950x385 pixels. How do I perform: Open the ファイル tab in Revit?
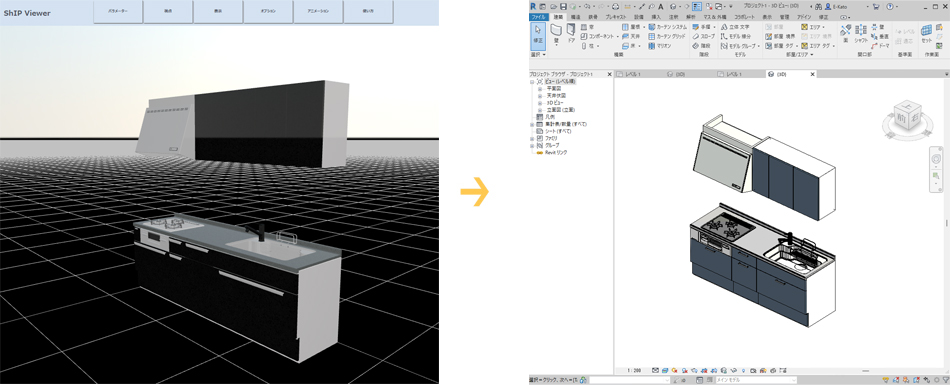tap(539, 17)
